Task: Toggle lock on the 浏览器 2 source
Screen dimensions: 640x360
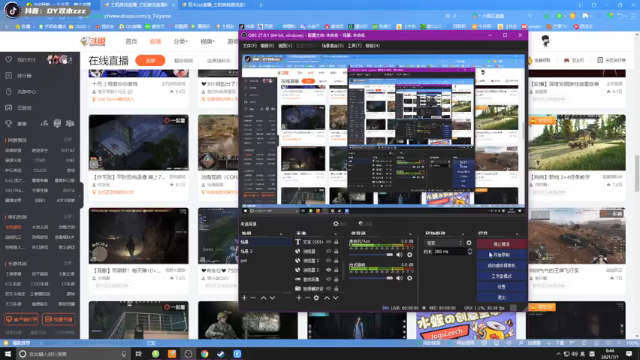Action: (x=336, y=260)
